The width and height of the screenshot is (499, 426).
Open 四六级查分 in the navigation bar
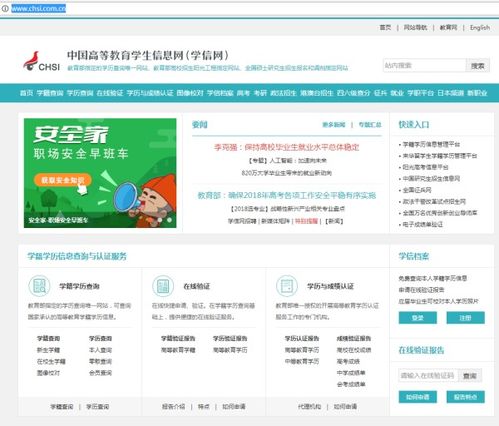(x=353, y=93)
